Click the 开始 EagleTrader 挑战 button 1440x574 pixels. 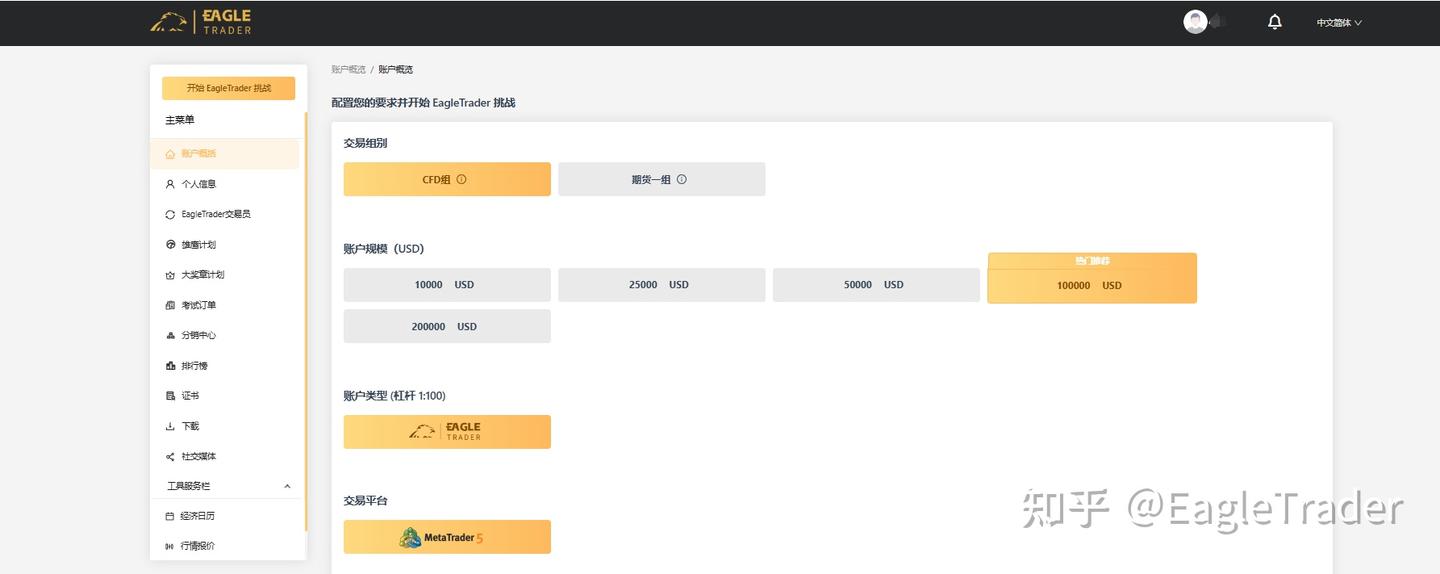point(228,88)
